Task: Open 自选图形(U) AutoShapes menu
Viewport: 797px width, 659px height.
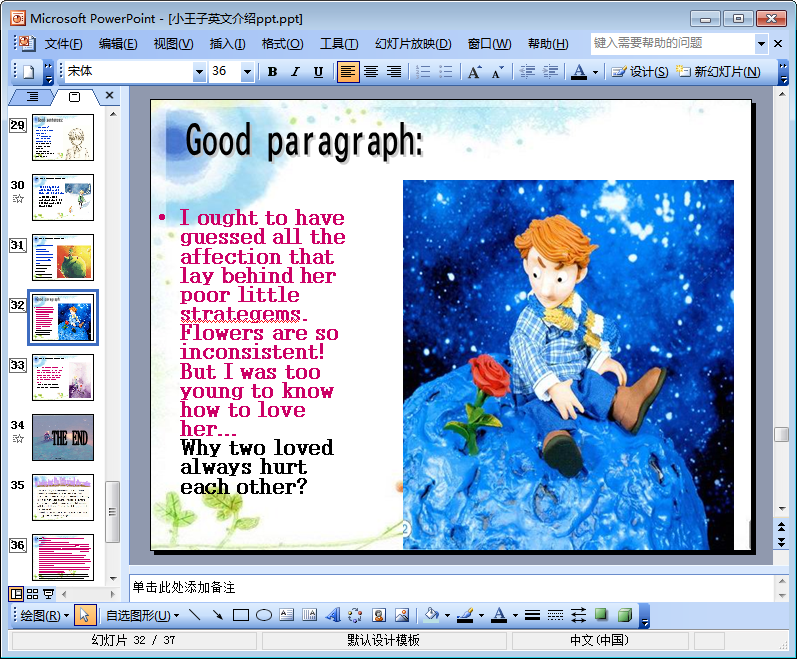Action: click(142, 616)
